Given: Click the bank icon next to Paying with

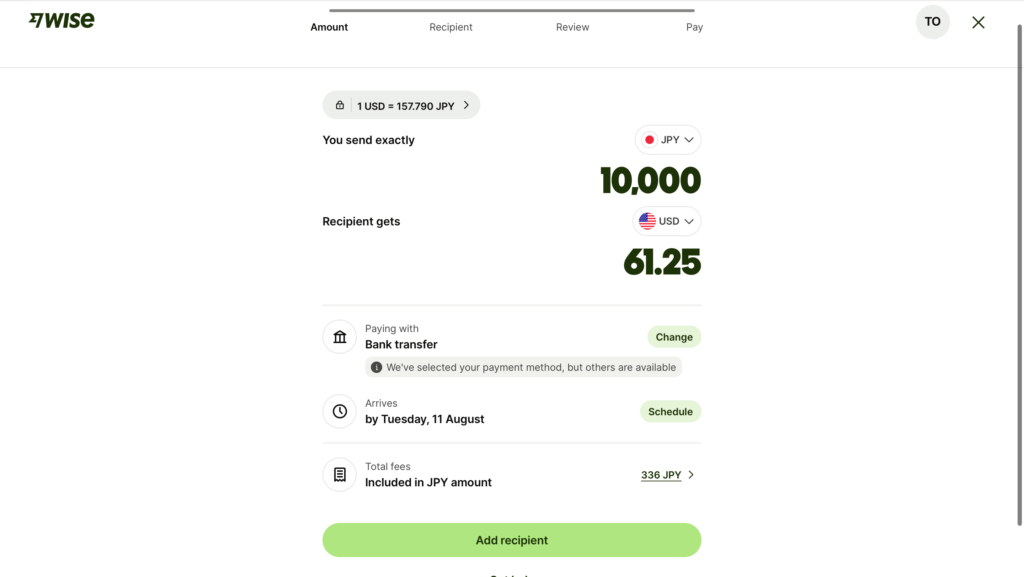Looking at the screenshot, I should click(340, 337).
